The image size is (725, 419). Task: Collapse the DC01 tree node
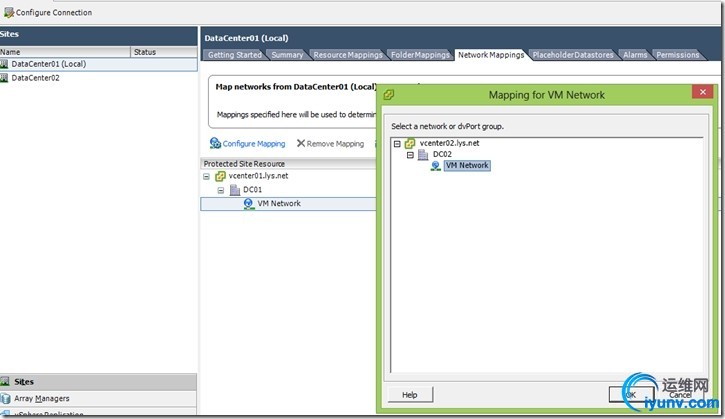tap(221, 190)
